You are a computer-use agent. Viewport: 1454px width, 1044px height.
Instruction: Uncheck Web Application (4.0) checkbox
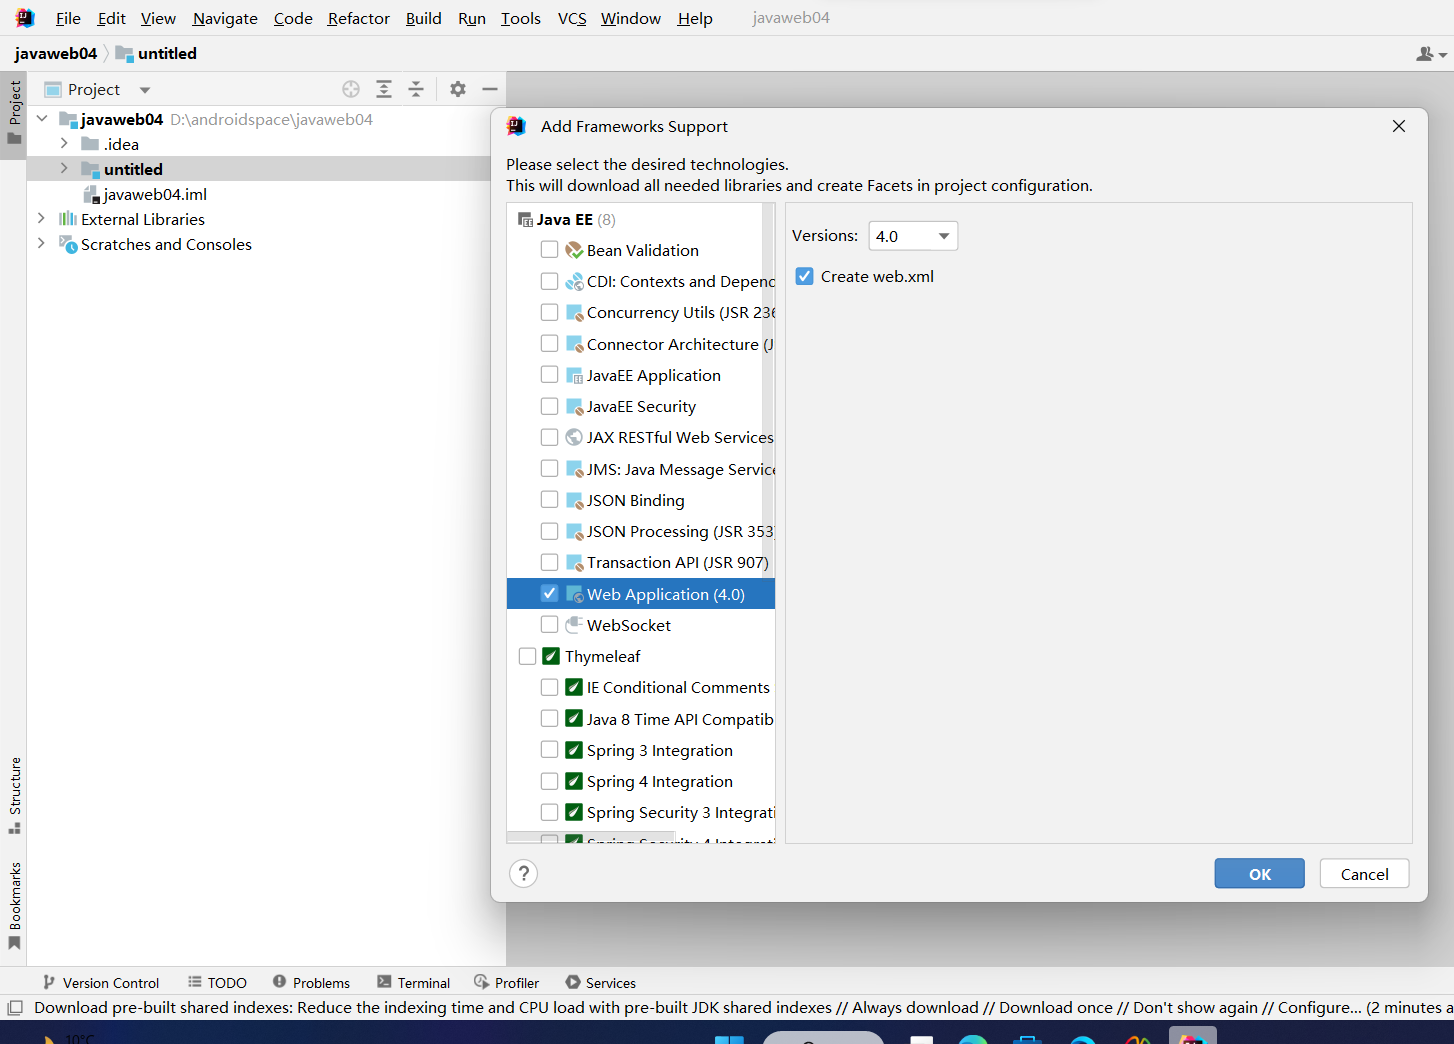tap(549, 593)
